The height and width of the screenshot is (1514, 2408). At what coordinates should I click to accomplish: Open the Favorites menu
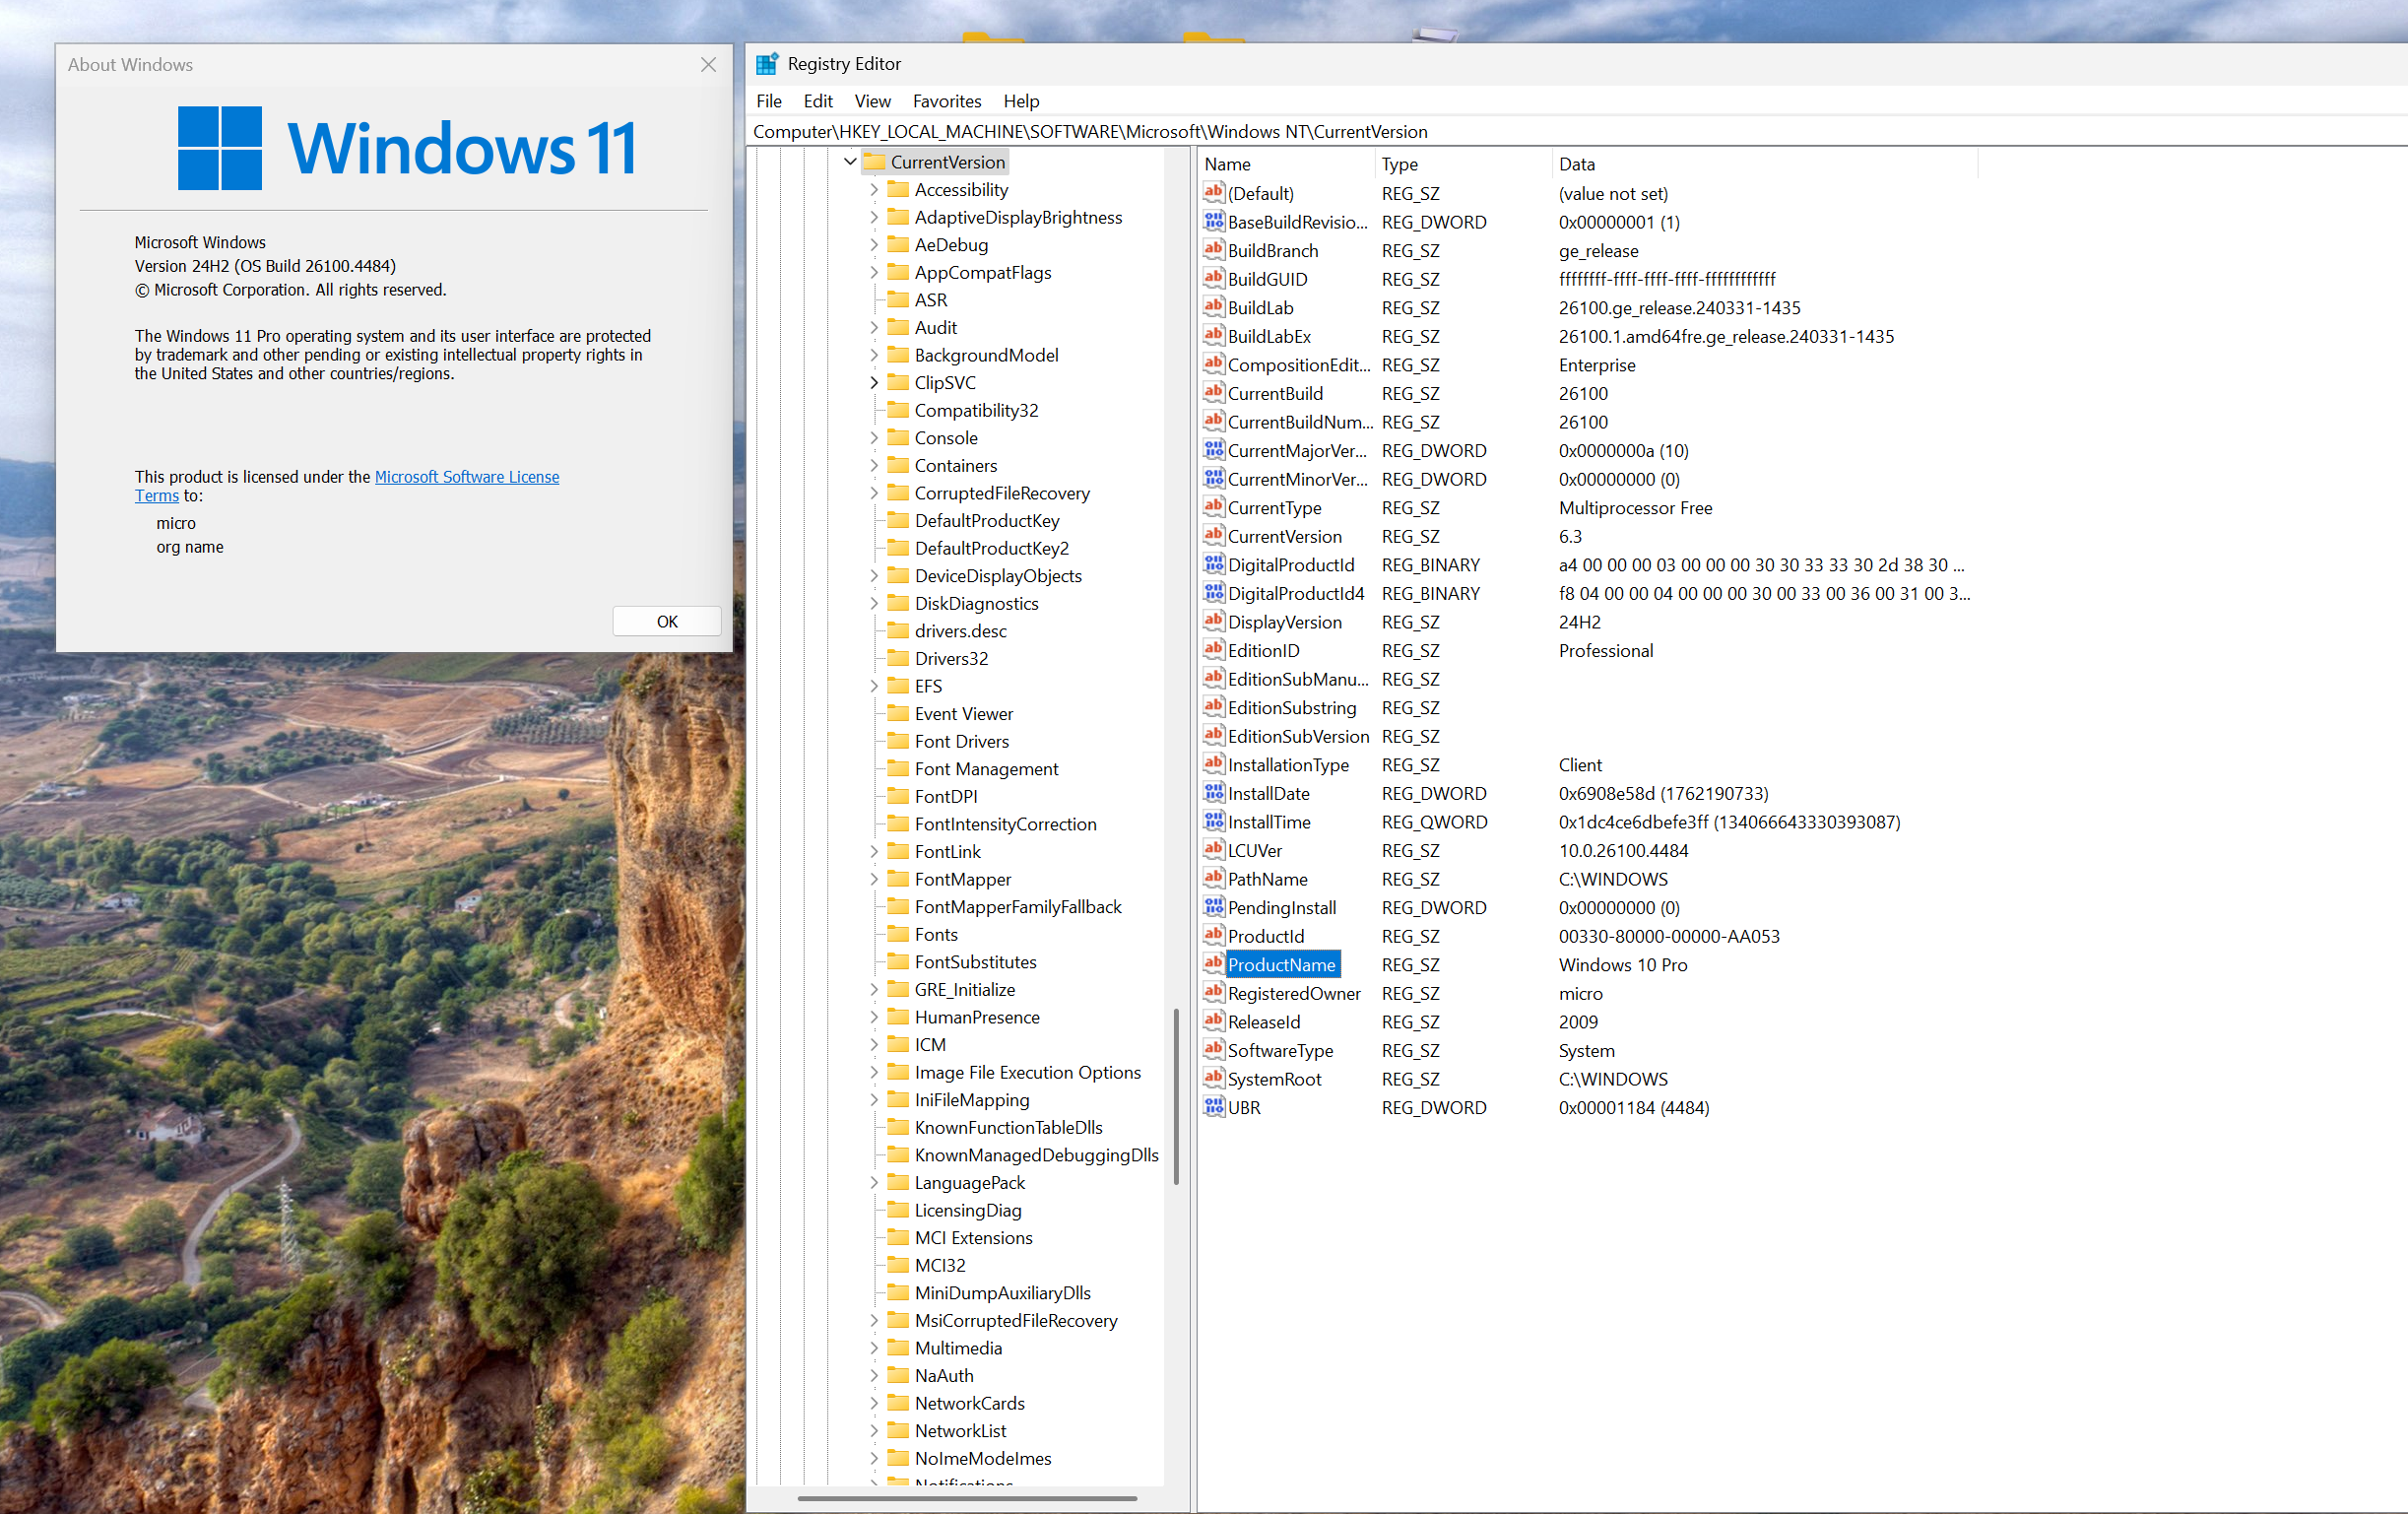coord(946,101)
